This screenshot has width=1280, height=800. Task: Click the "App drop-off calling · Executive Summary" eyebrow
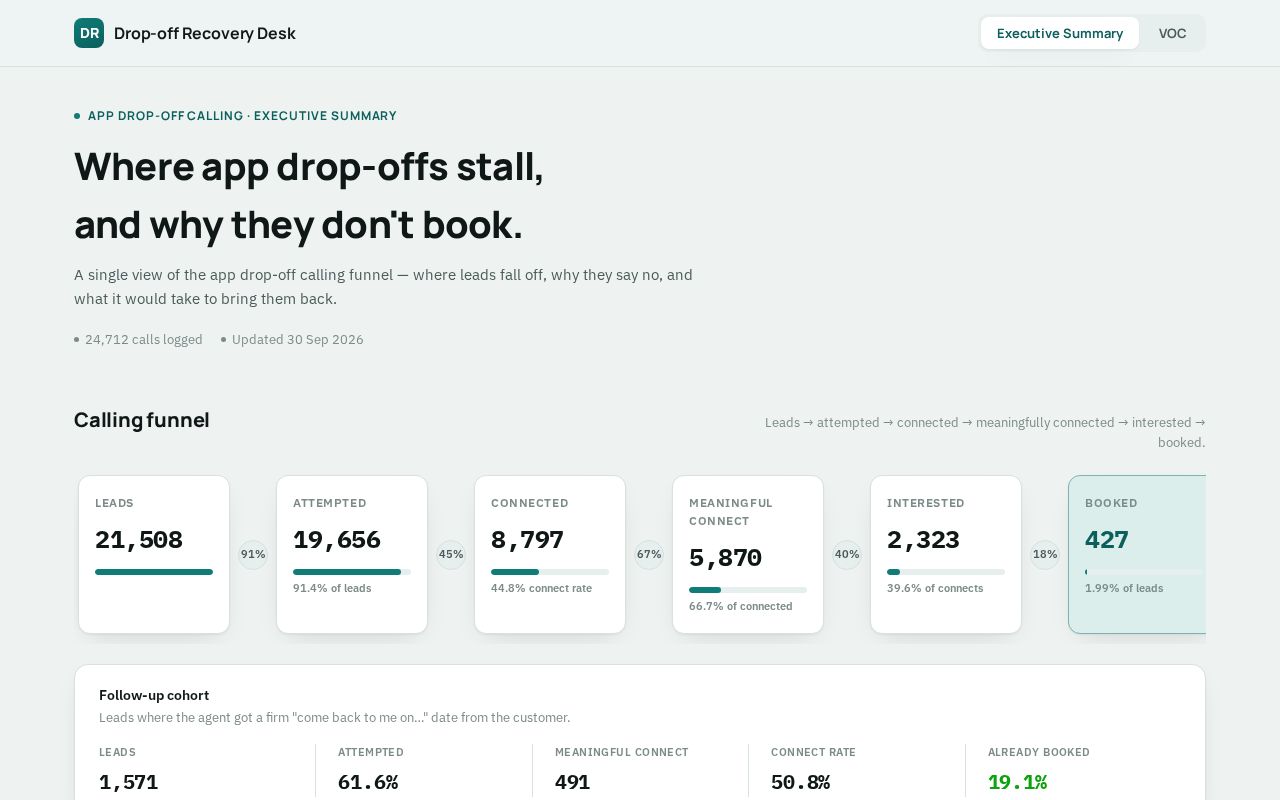coord(242,116)
